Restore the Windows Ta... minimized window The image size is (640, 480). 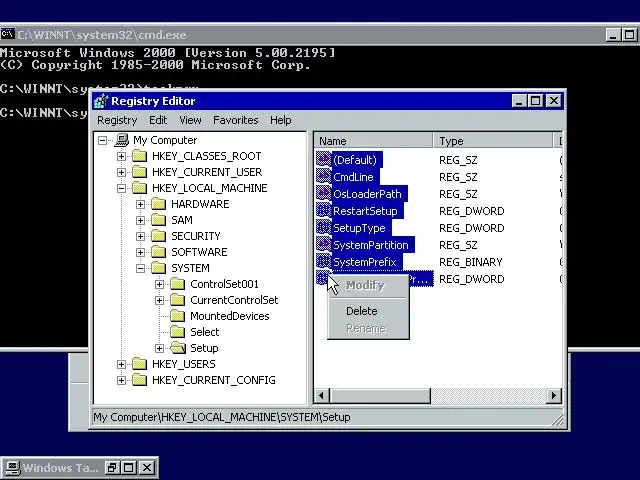[111, 467]
